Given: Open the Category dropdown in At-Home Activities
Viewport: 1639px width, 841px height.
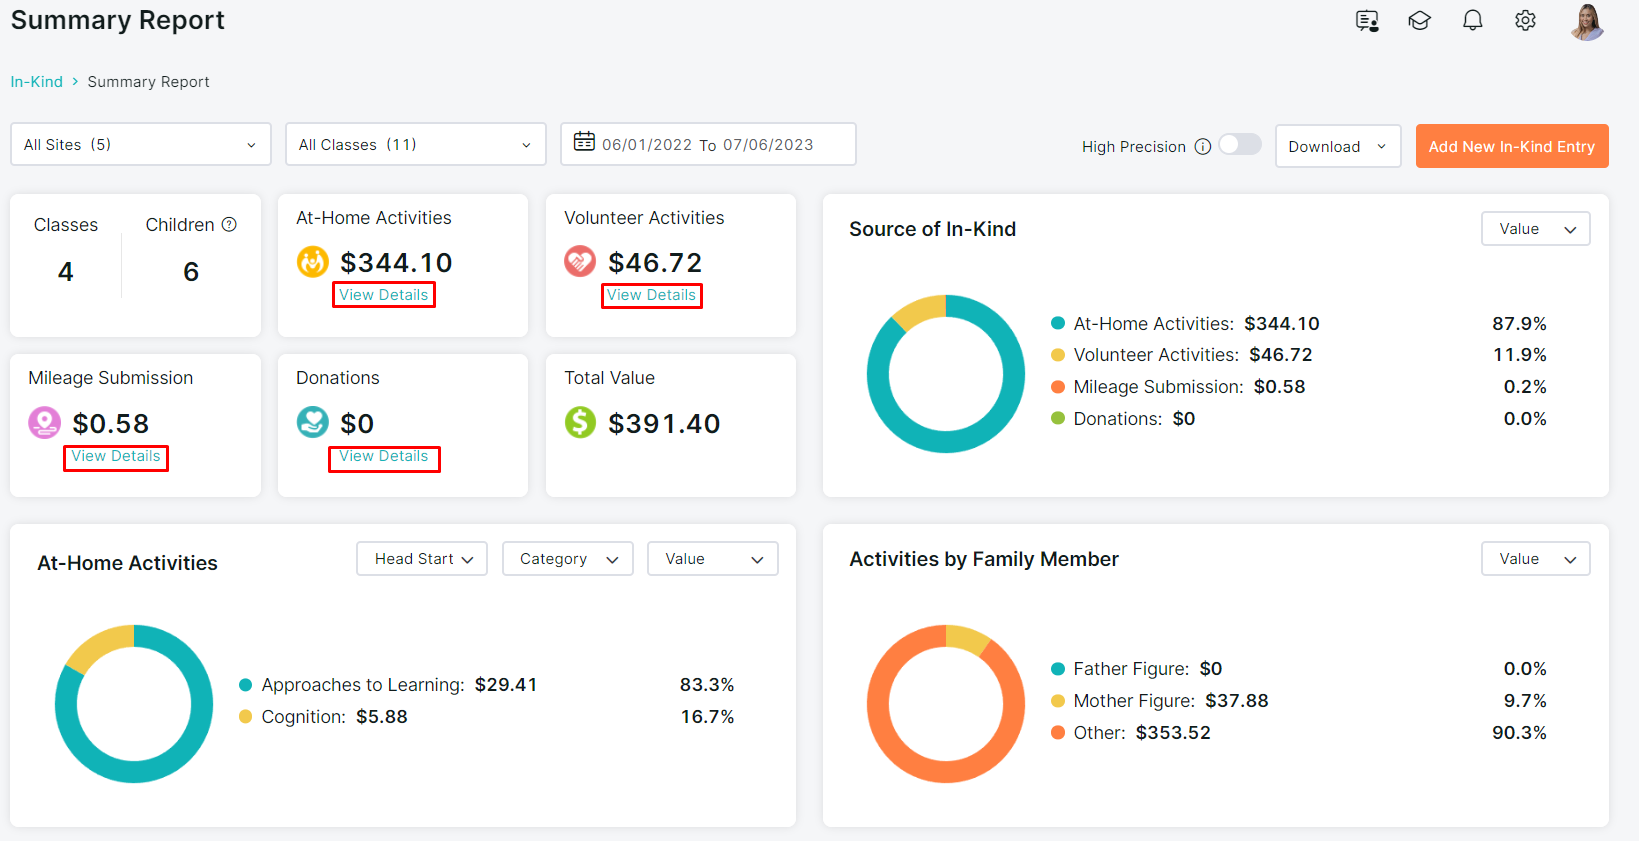Looking at the screenshot, I should tap(568, 559).
